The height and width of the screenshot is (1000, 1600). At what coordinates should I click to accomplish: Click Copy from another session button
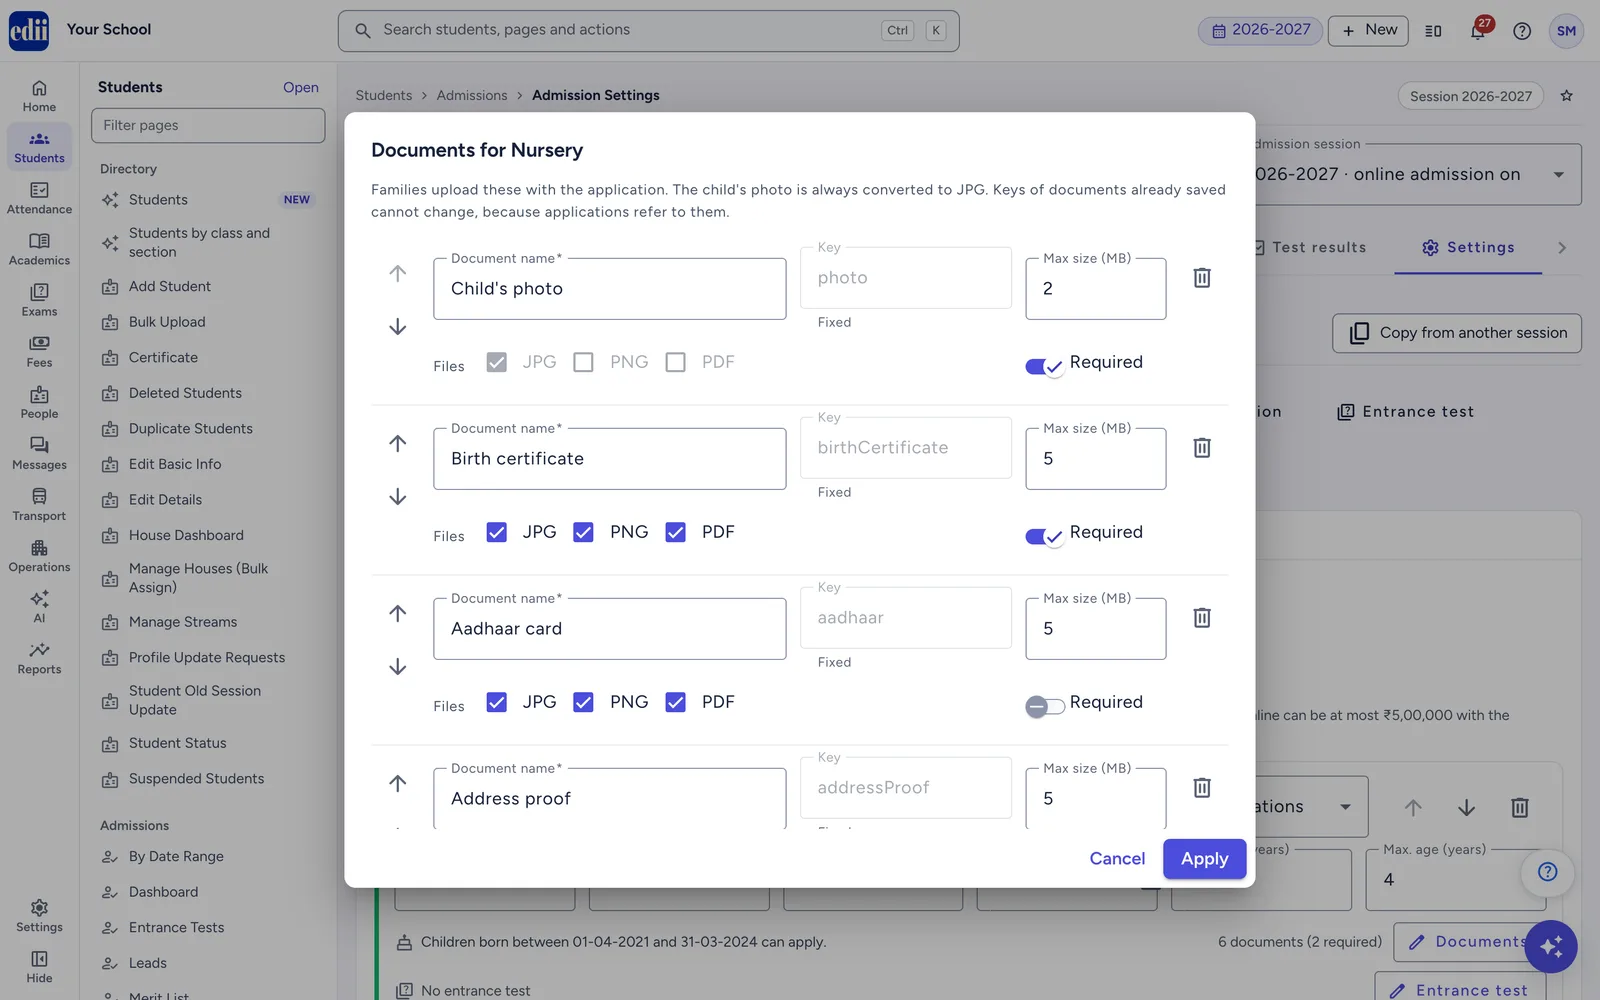click(1457, 333)
